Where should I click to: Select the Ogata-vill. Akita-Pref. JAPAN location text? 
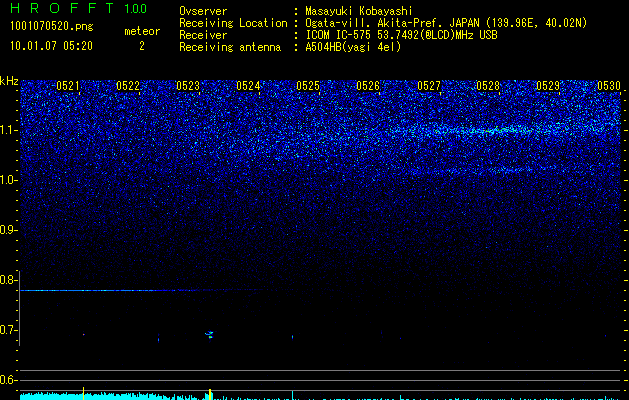(446, 23)
